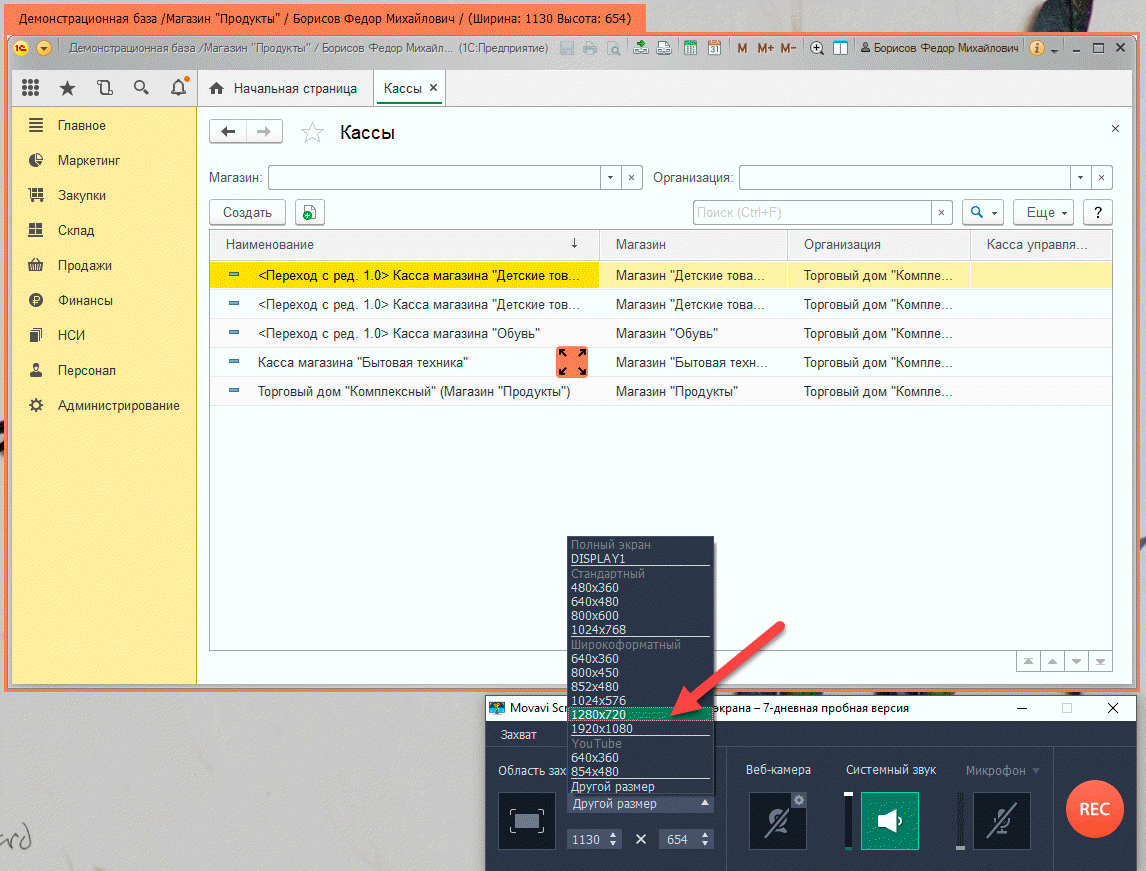This screenshot has width=1146, height=871.
Task: Click the Поиск search input field
Action: tap(812, 212)
